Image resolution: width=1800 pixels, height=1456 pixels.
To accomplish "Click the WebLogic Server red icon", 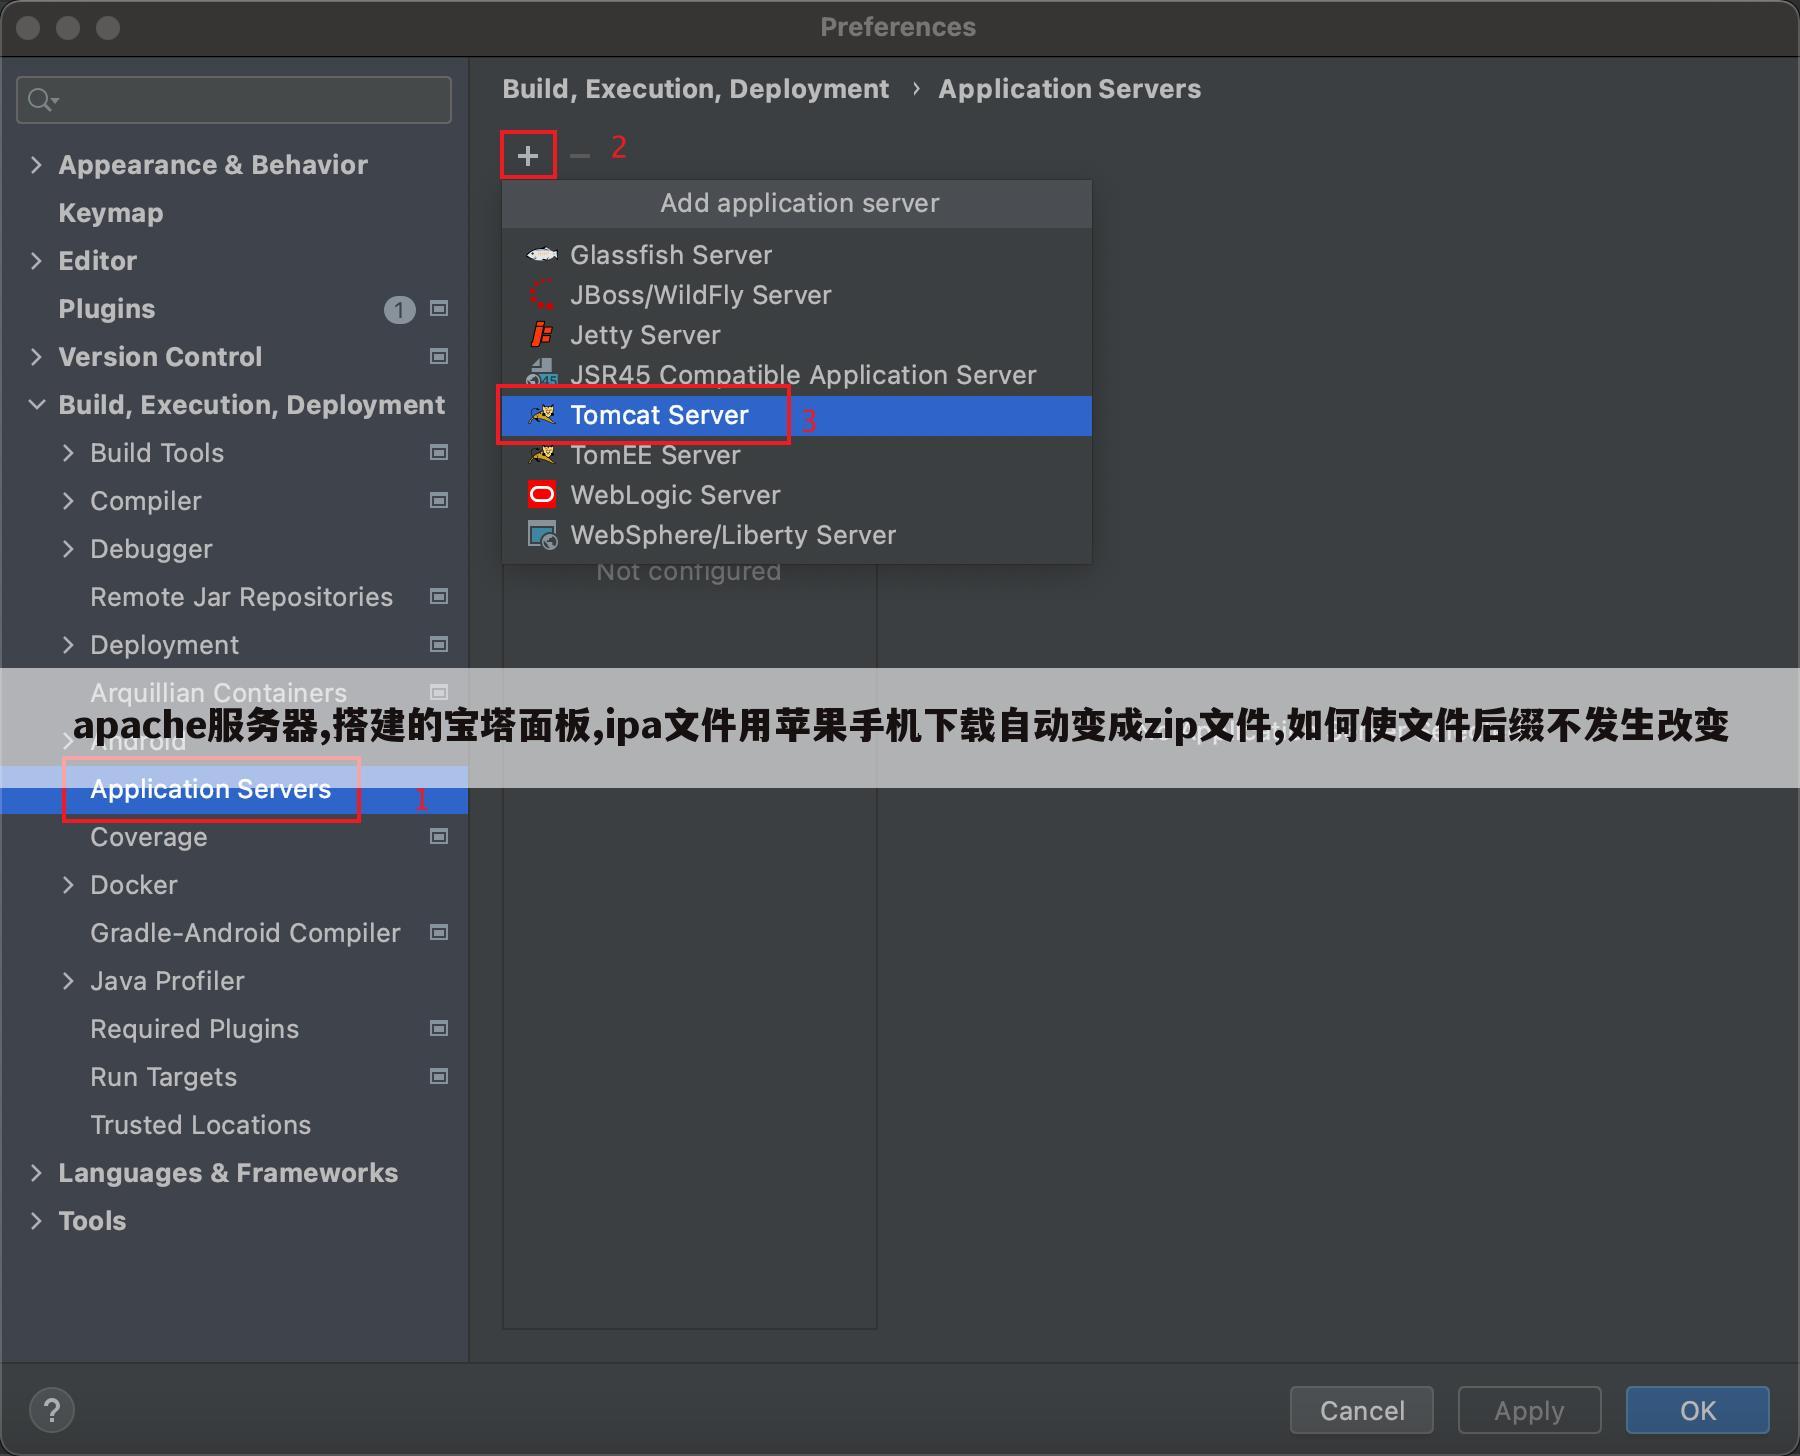I will pyautogui.click(x=541, y=495).
